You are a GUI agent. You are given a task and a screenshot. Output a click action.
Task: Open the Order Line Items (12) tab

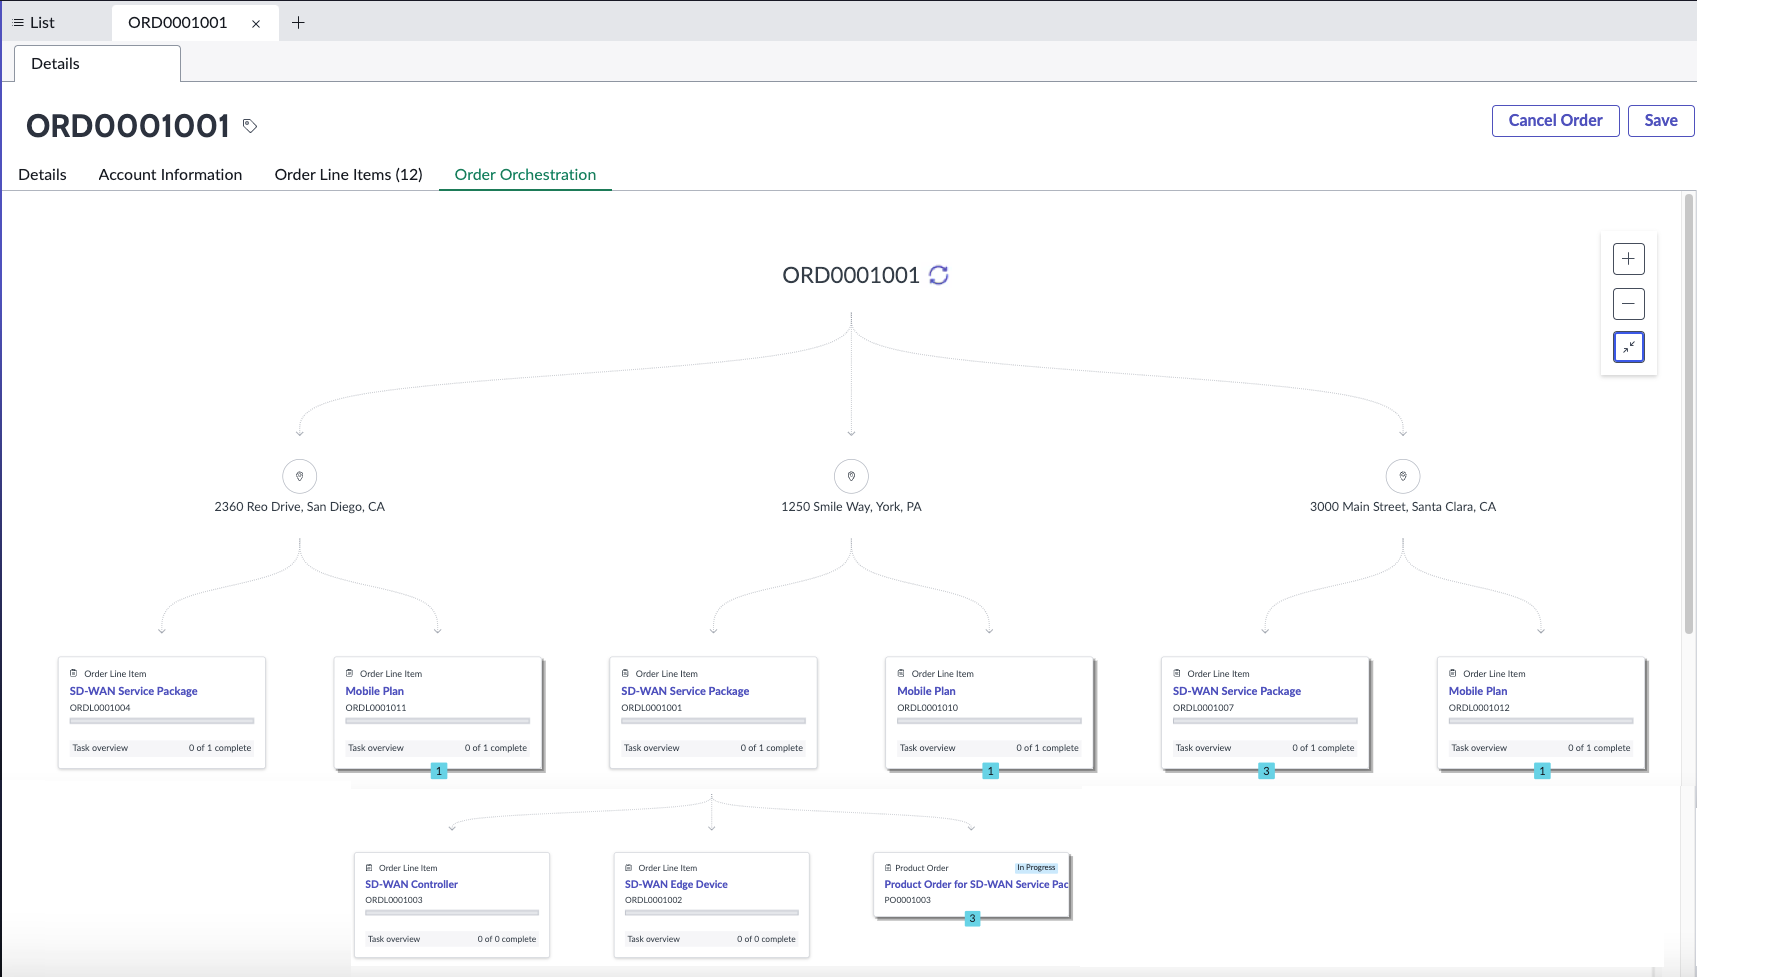click(349, 174)
